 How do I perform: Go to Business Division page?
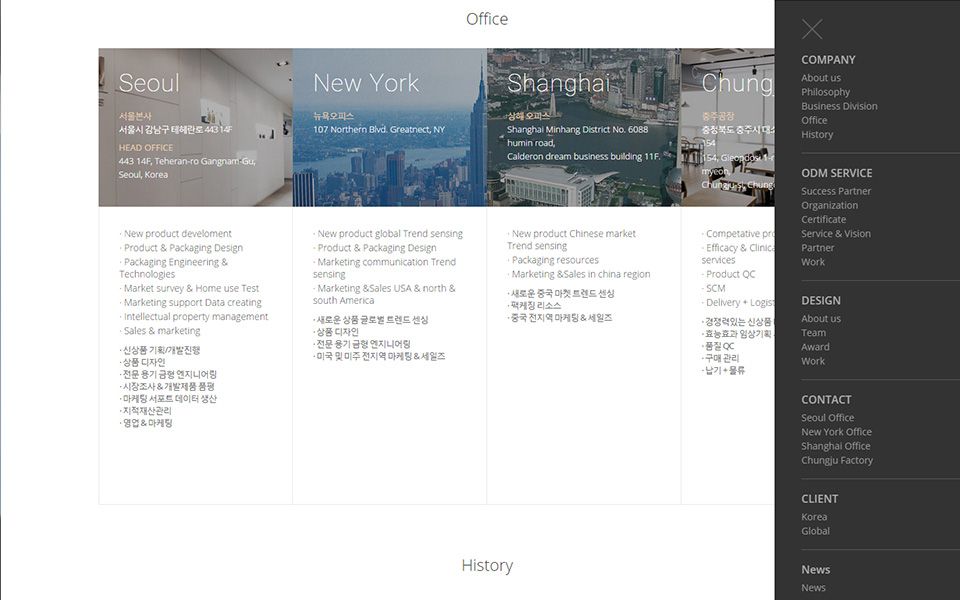(839, 106)
